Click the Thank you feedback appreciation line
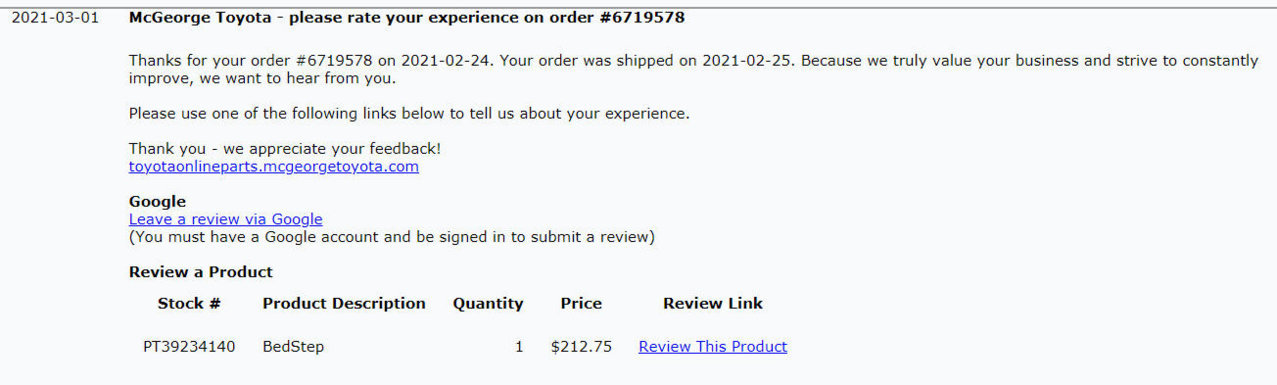The image size is (1277, 385). point(285,149)
